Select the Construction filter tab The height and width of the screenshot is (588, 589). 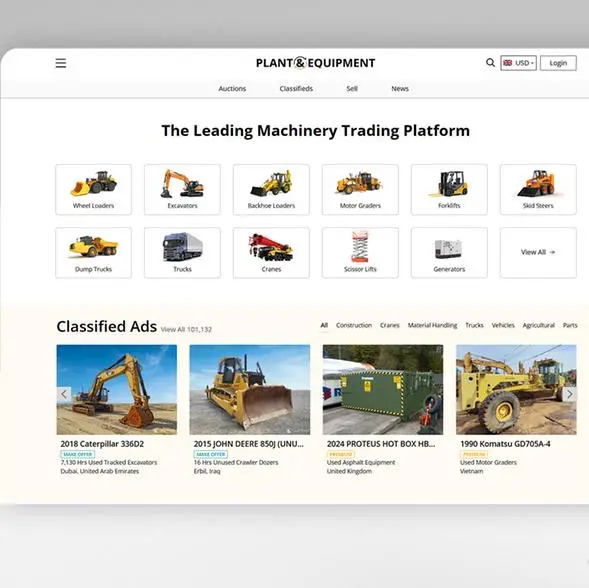(x=354, y=325)
